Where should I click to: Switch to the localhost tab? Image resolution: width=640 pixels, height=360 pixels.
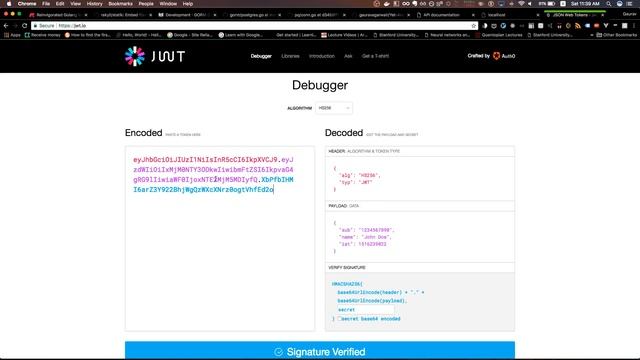[x=510, y=15]
